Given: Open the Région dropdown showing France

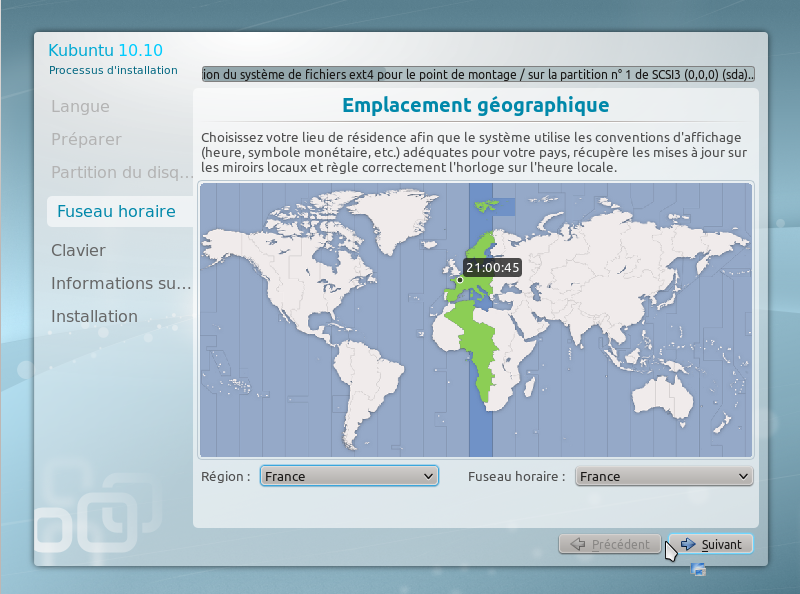Looking at the screenshot, I should 349,476.
